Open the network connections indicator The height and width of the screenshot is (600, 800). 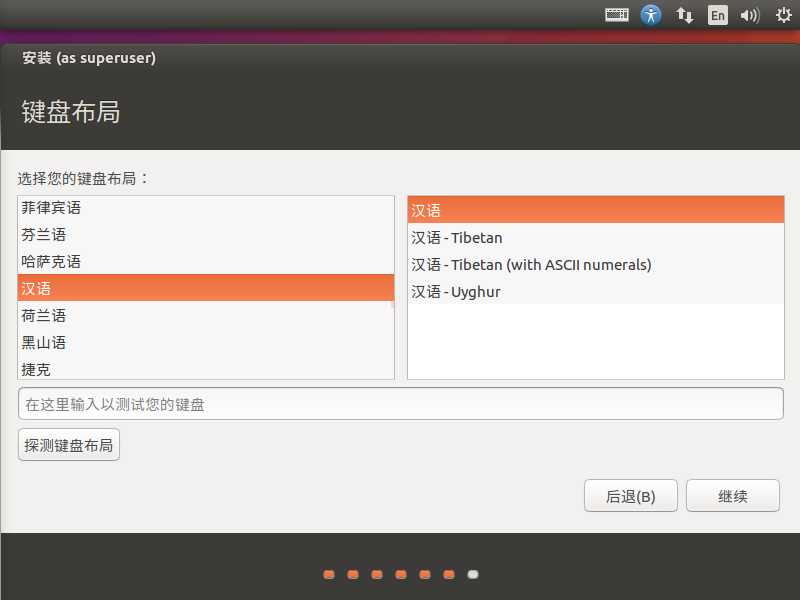tap(684, 15)
